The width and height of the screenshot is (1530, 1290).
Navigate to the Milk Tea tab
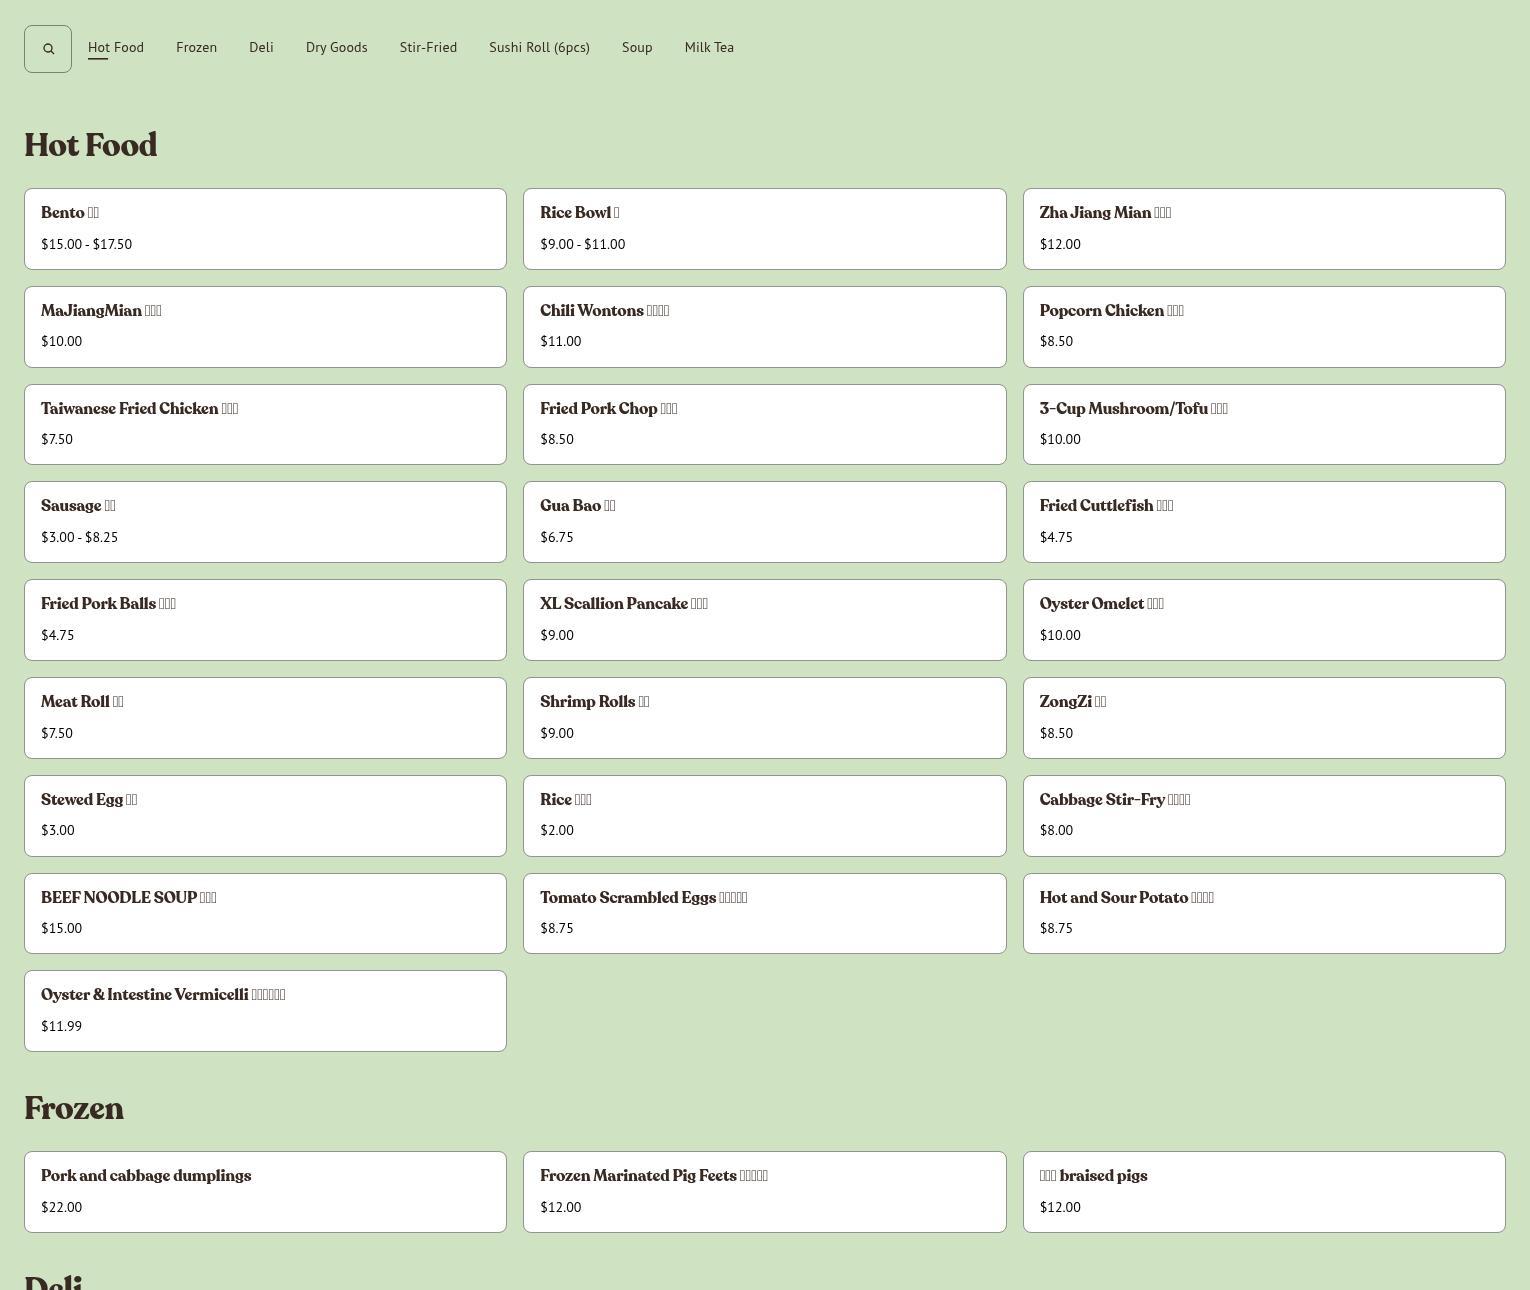pos(709,48)
